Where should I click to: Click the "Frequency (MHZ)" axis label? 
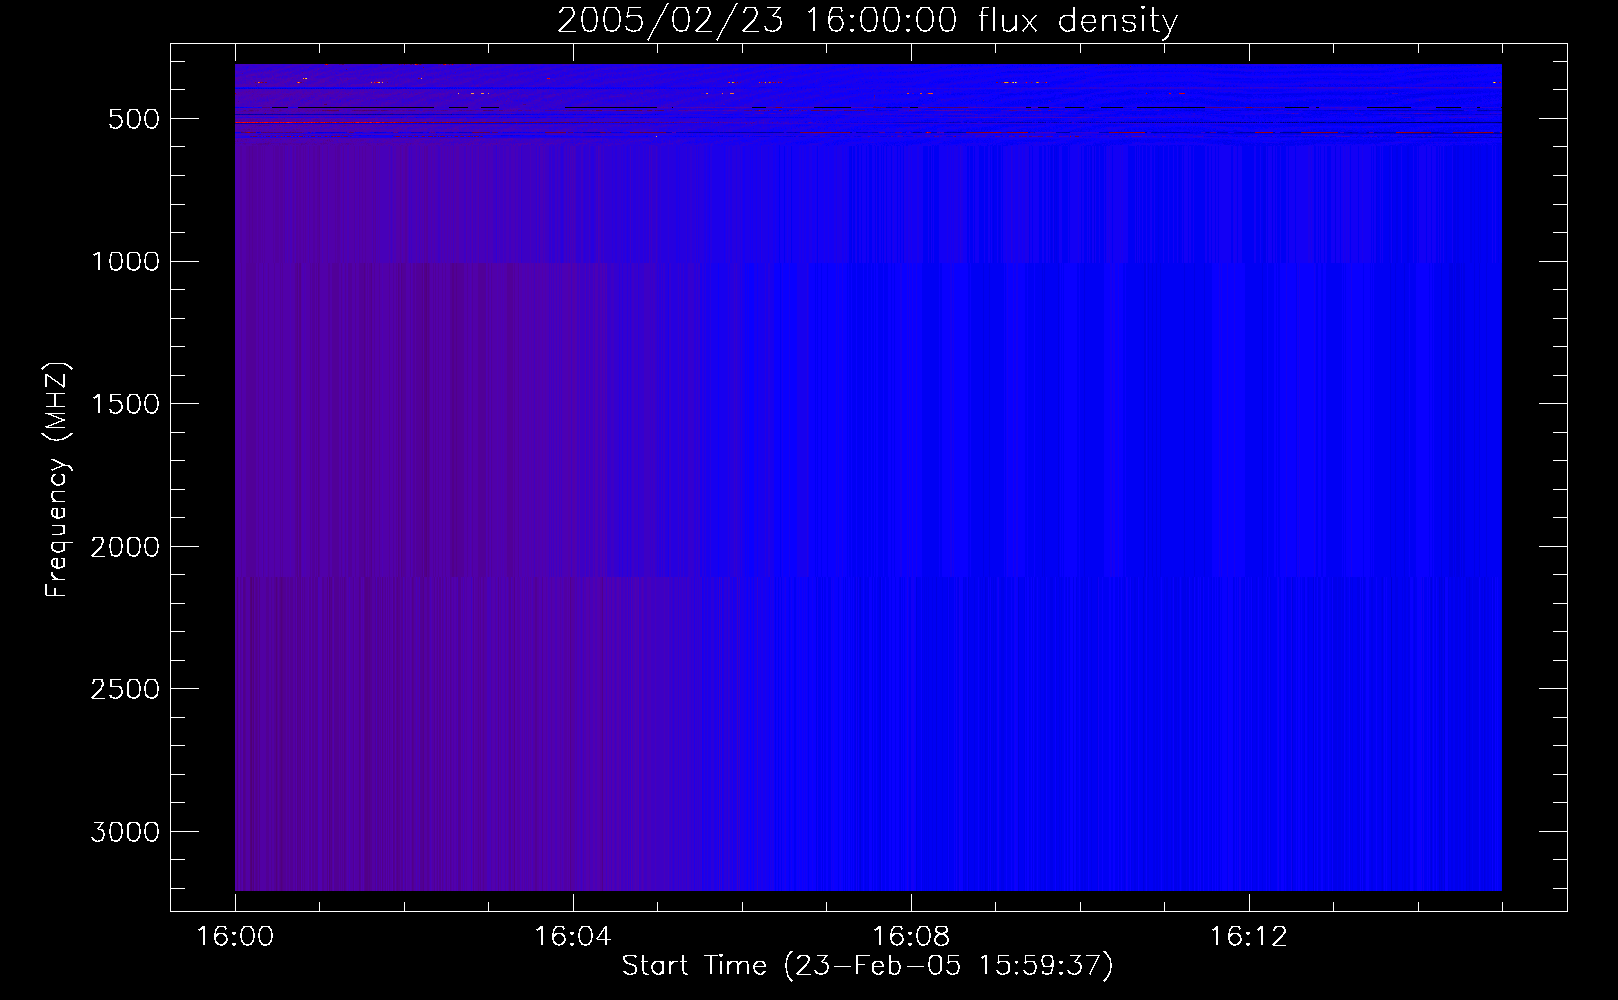point(57,479)
